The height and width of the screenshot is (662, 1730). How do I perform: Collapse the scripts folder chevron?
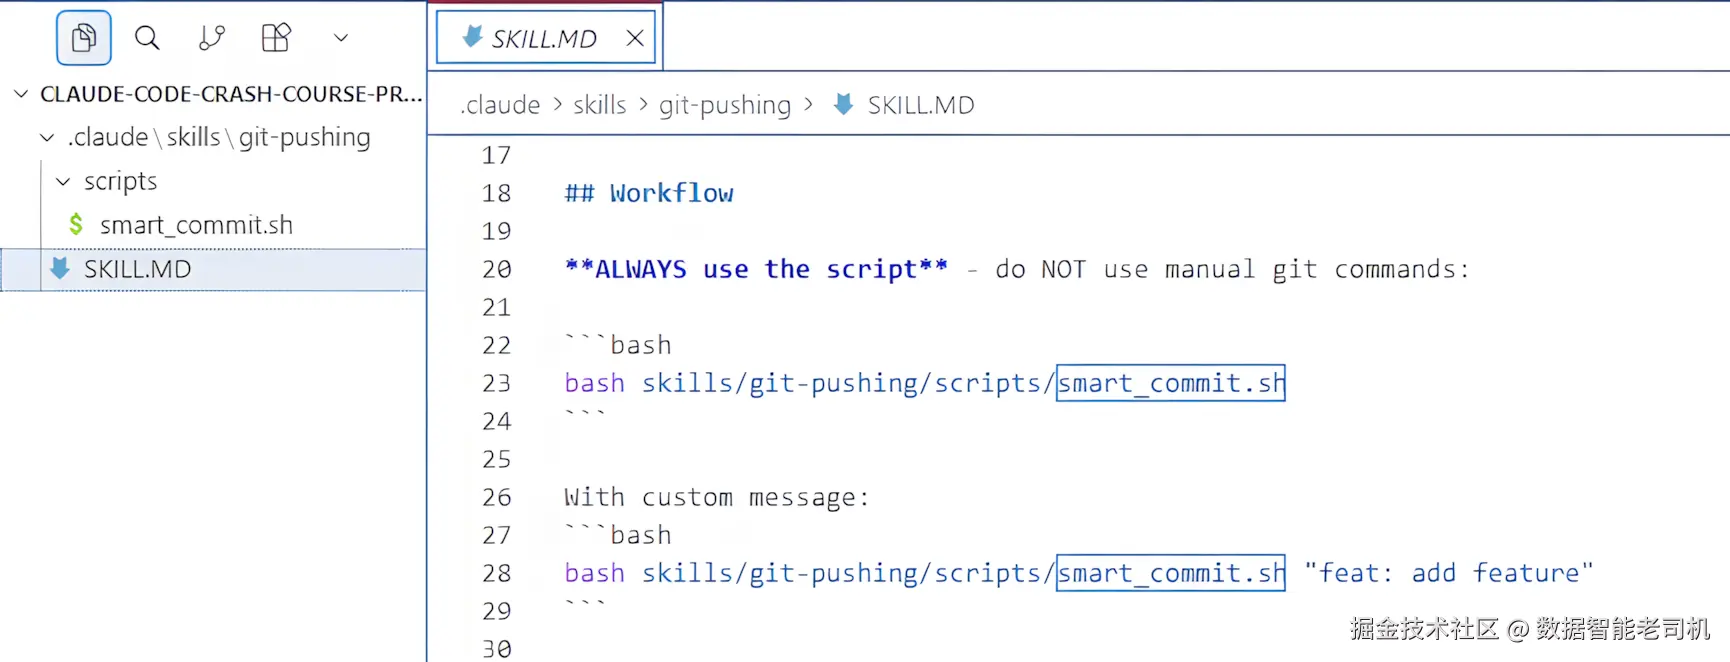point(63,181)
